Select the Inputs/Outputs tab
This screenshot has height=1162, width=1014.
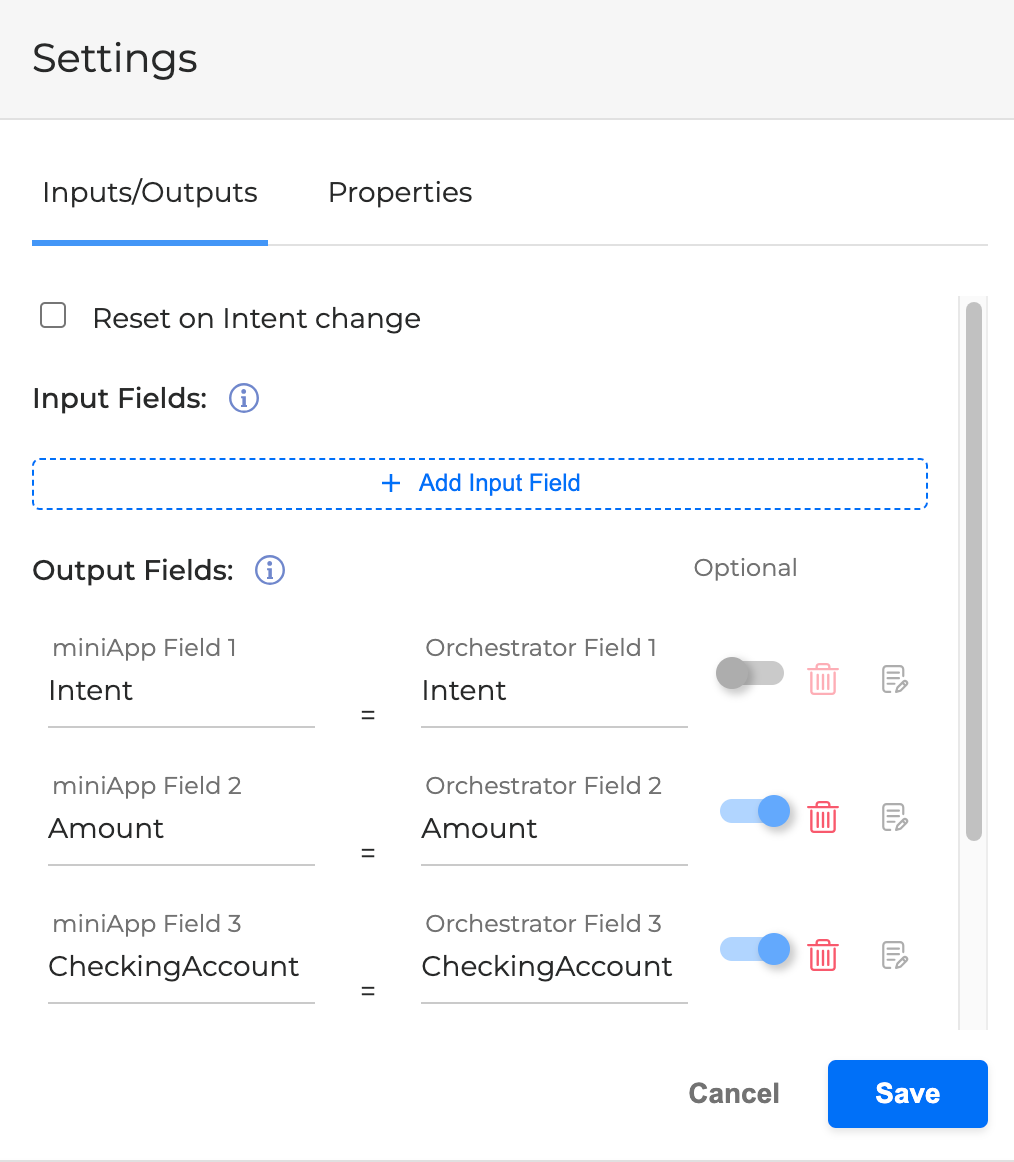(x=150, y=192)
